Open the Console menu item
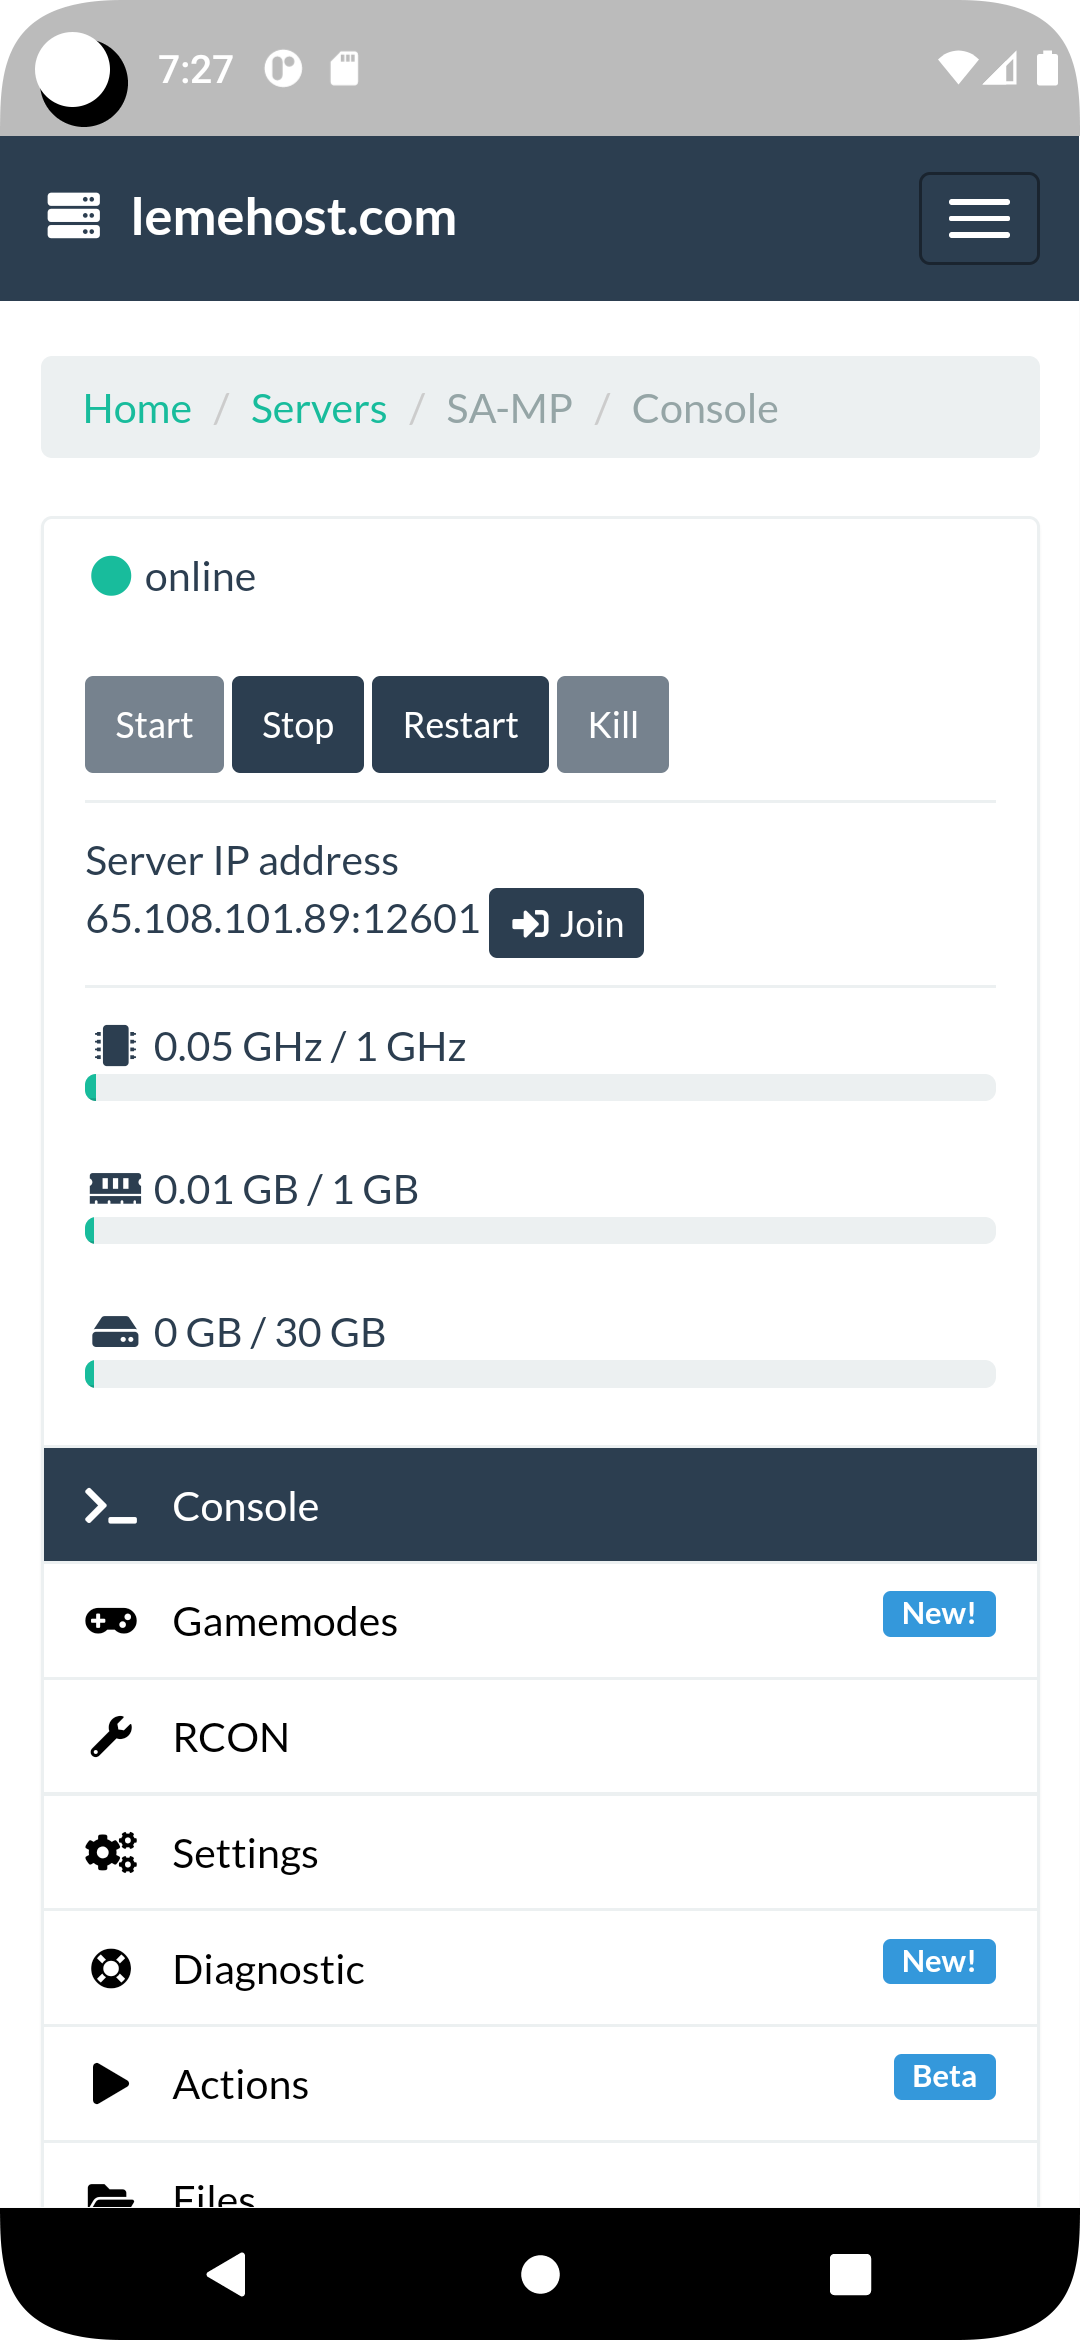This screenshot has width=1080, height=2340. tap(540, 1505)
